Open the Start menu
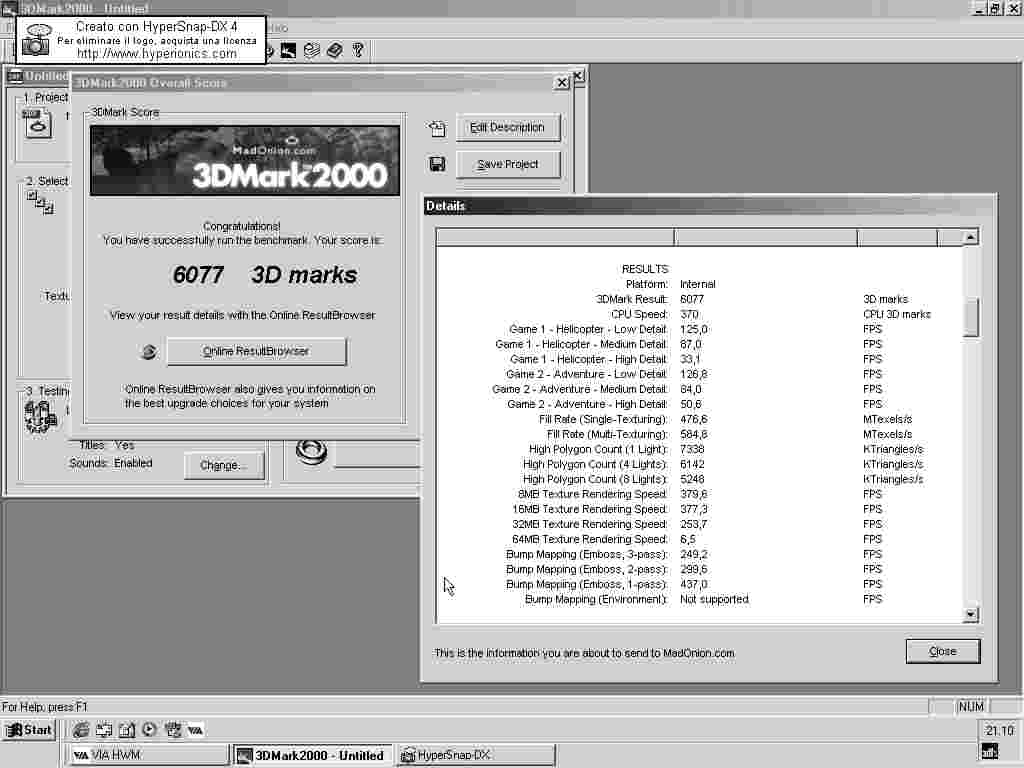The width and height of the screenshot is (1024, 768). point(29,730)
